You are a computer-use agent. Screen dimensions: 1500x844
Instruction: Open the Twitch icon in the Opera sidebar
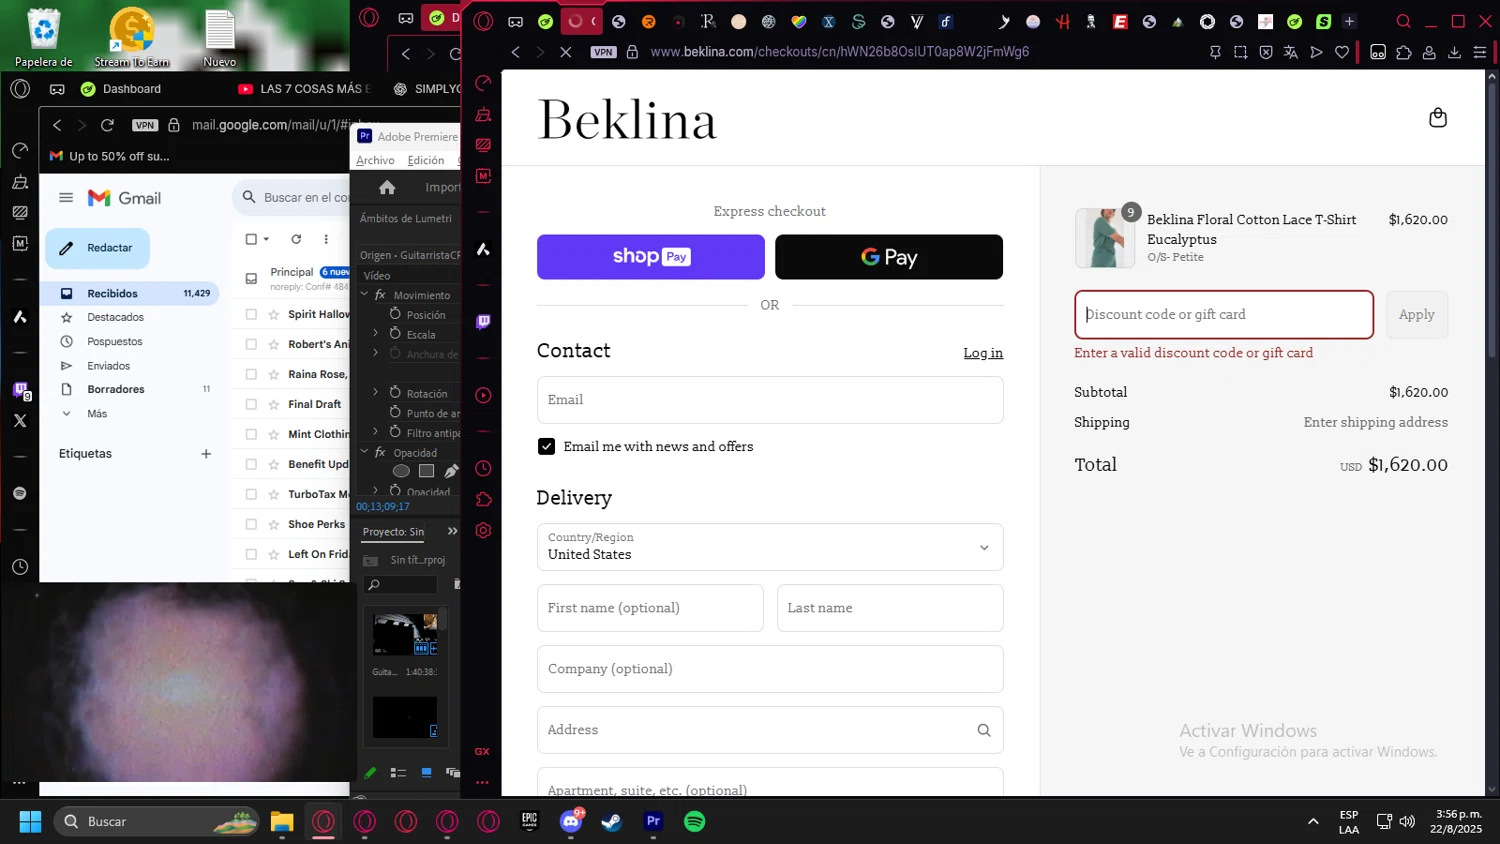click(483, 322)
